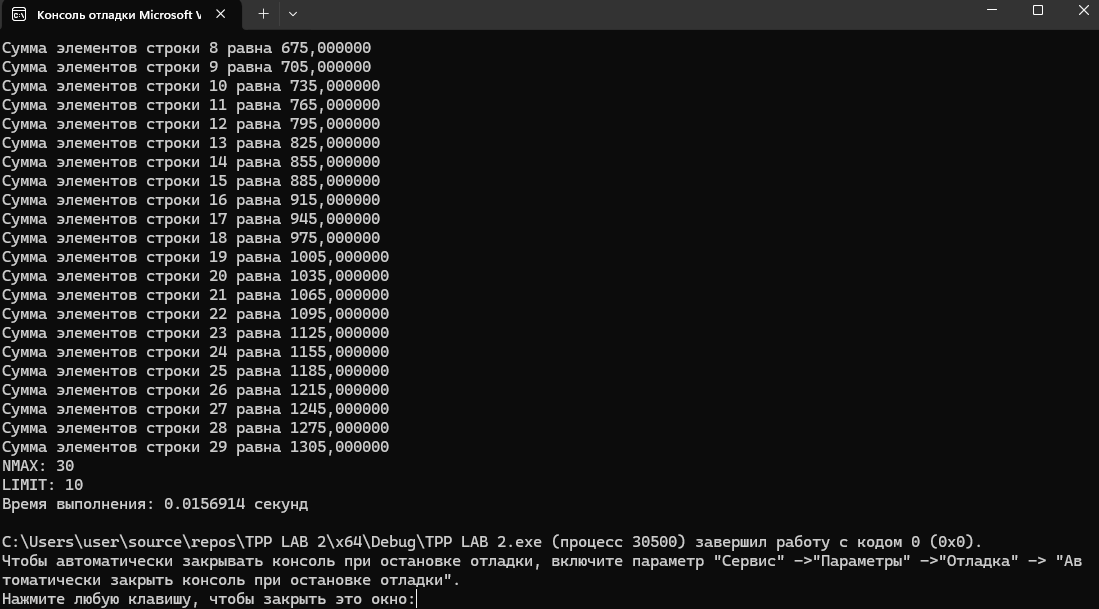The width and height of the screenshot is (1099, 609).
Task: Click the line 'строки 20 равна 1035,000000'
Action: (x=196, y=276)
